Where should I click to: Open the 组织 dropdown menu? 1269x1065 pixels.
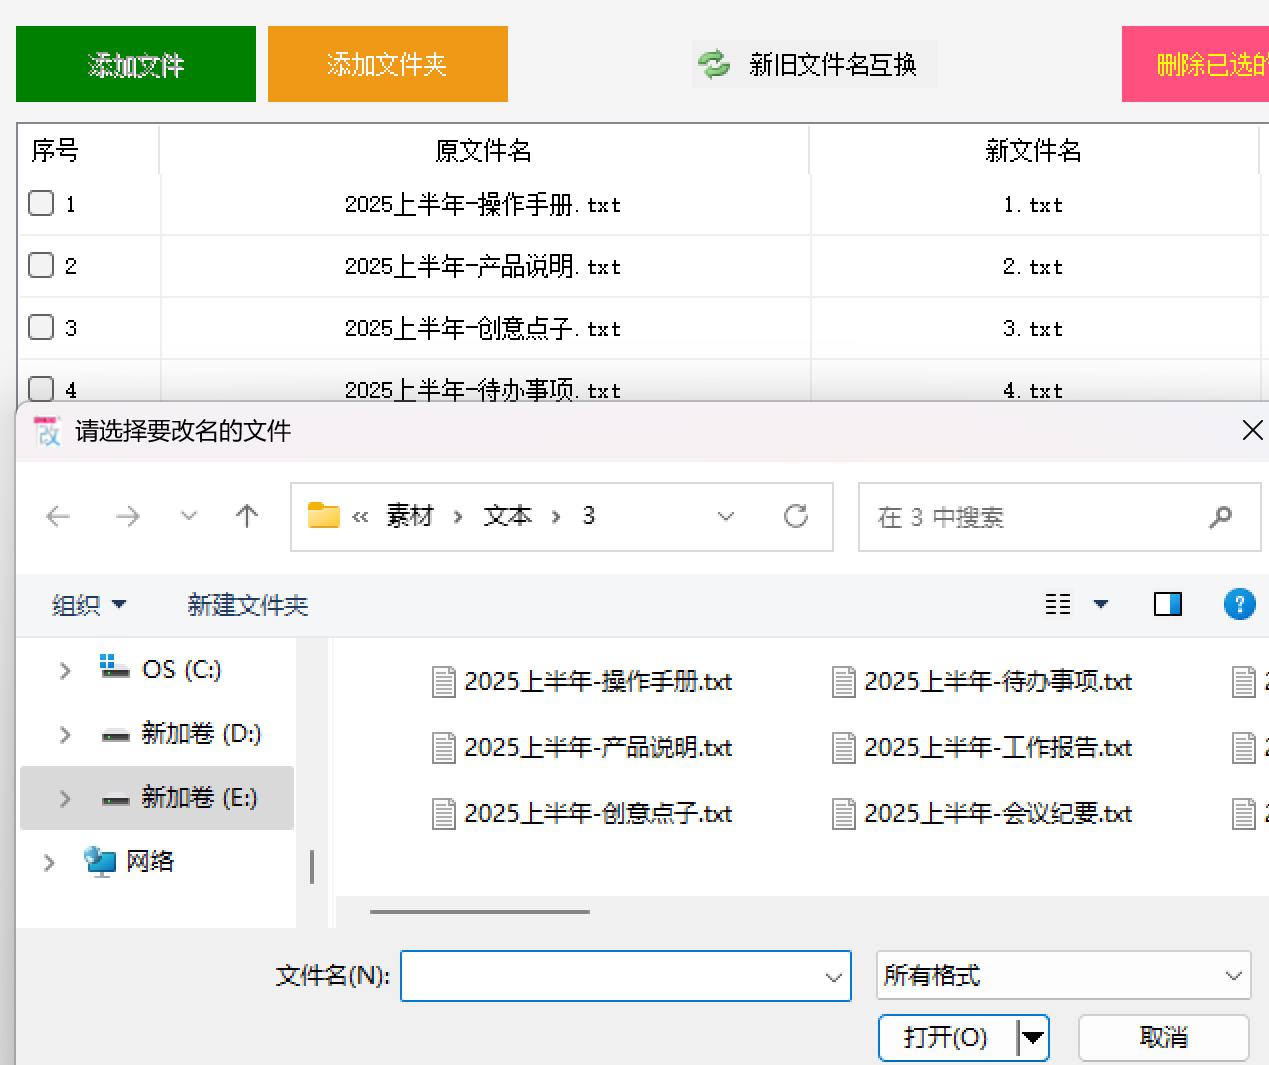tap(88, 604)
